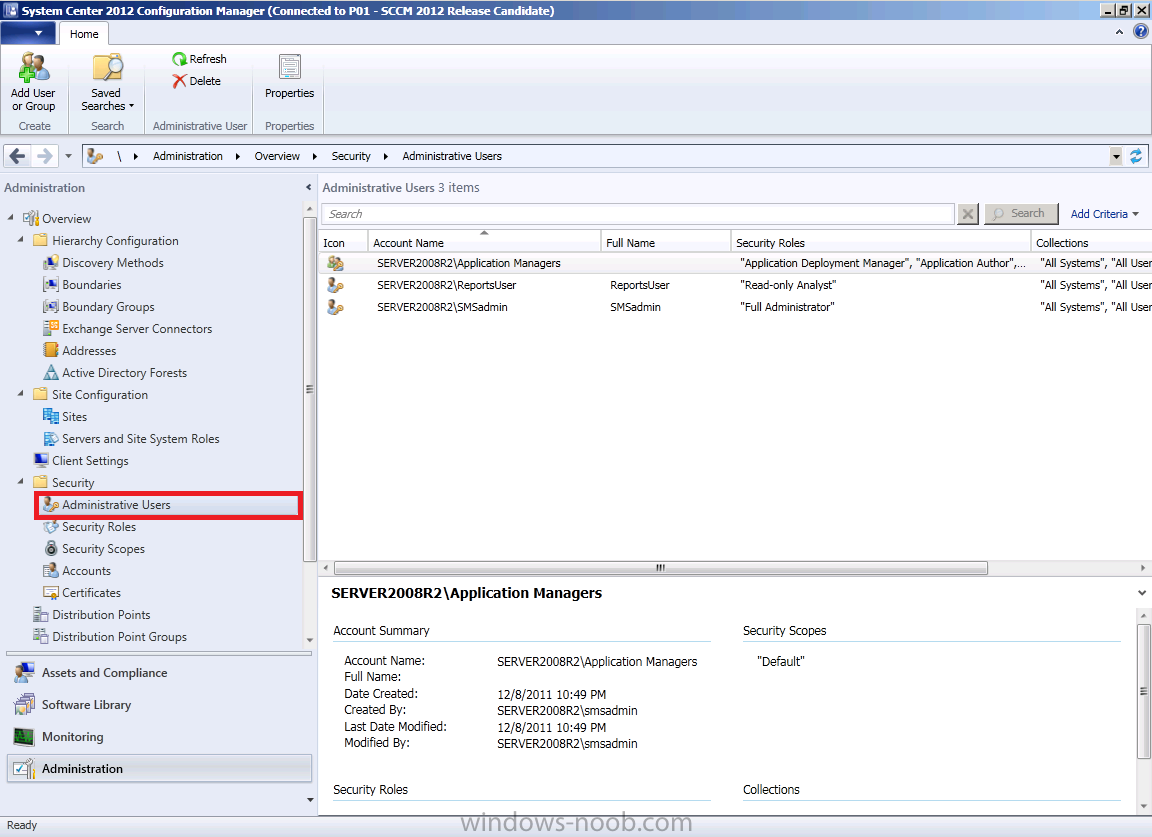Open help via the question mark icon

tap(1140, 32)
